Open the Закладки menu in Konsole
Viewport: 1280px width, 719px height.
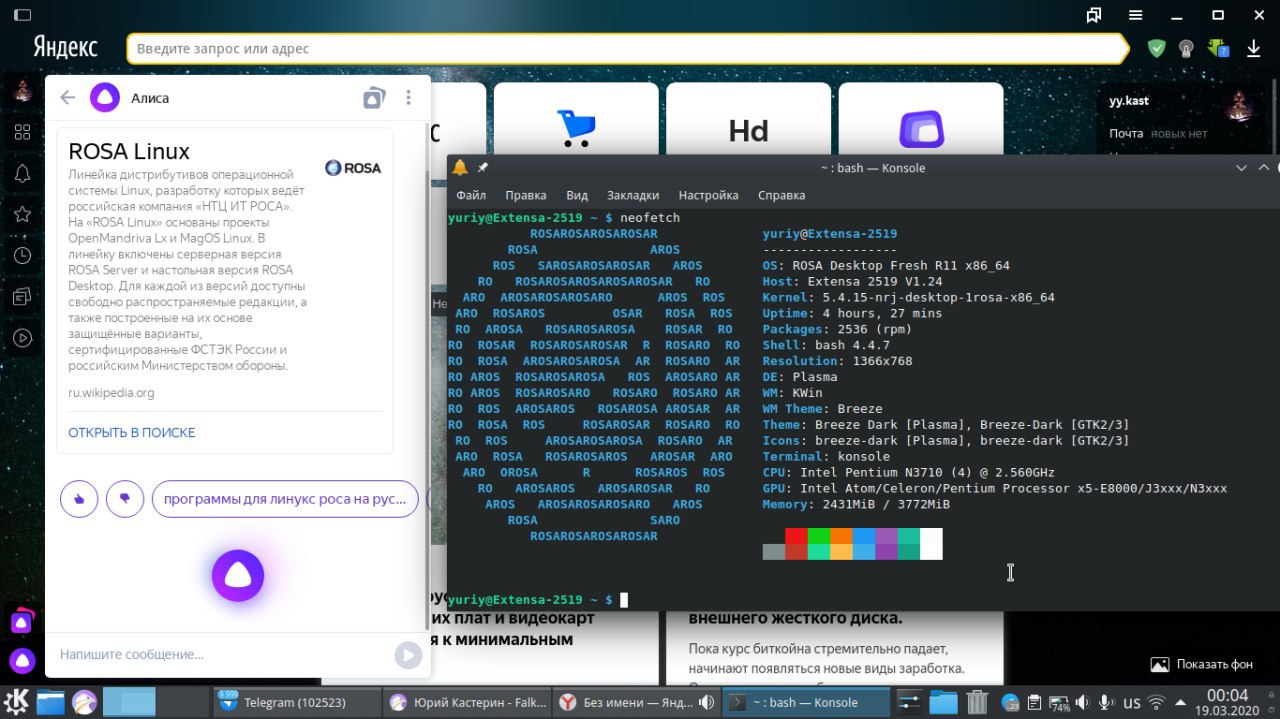[x=633, y=195]
